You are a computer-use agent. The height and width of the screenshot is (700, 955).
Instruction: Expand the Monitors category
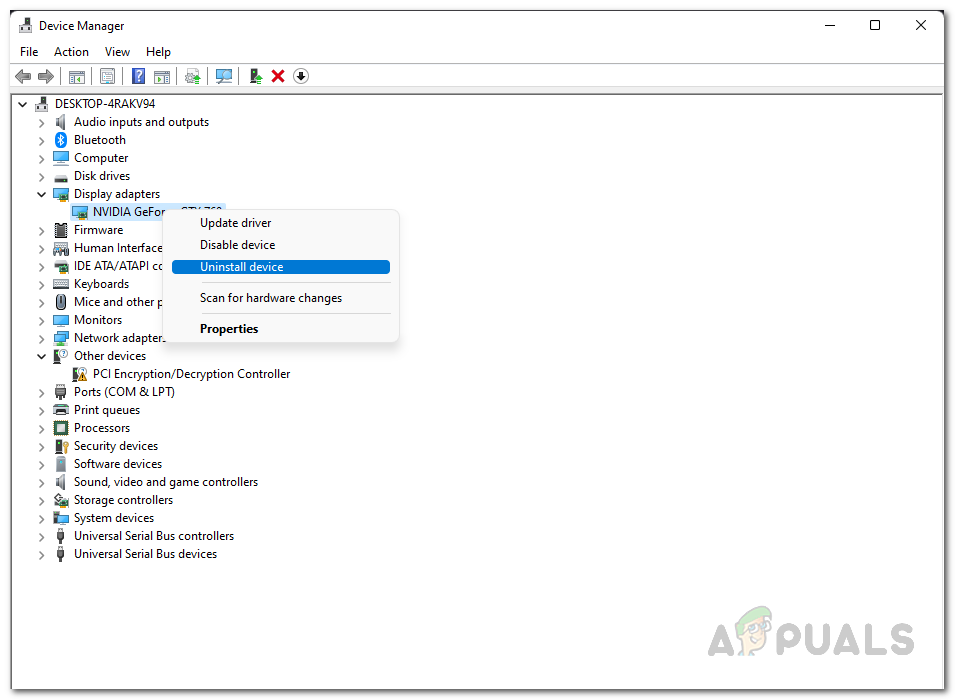click(41, 320)
